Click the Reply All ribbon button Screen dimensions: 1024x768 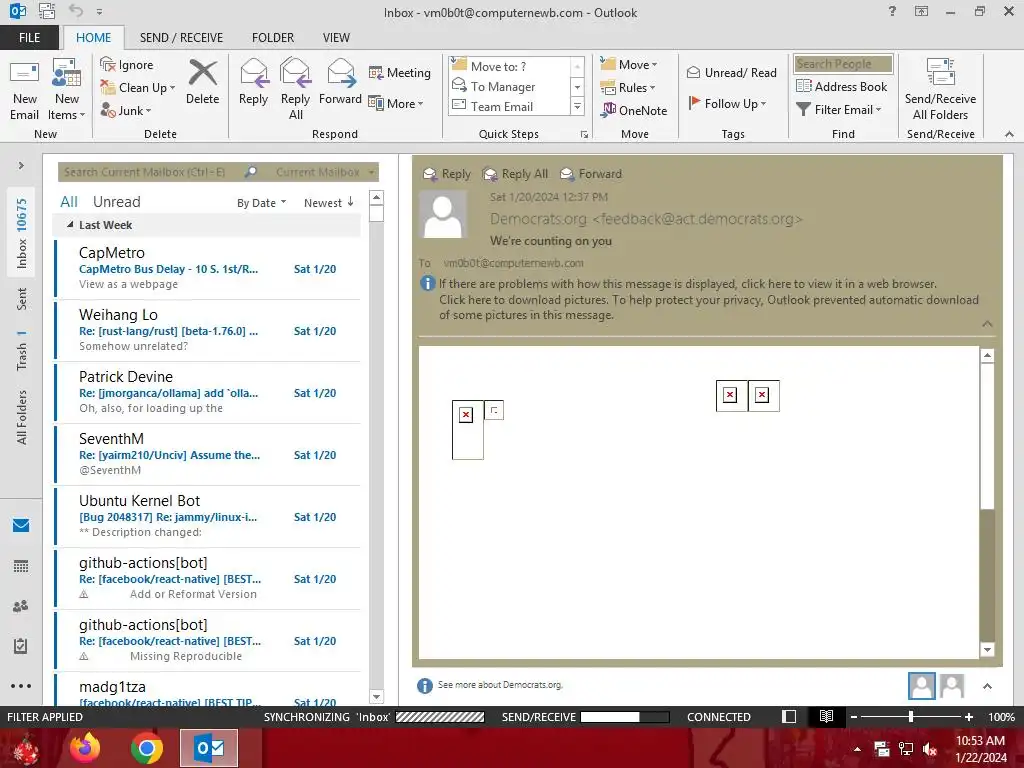coord(295,90)
